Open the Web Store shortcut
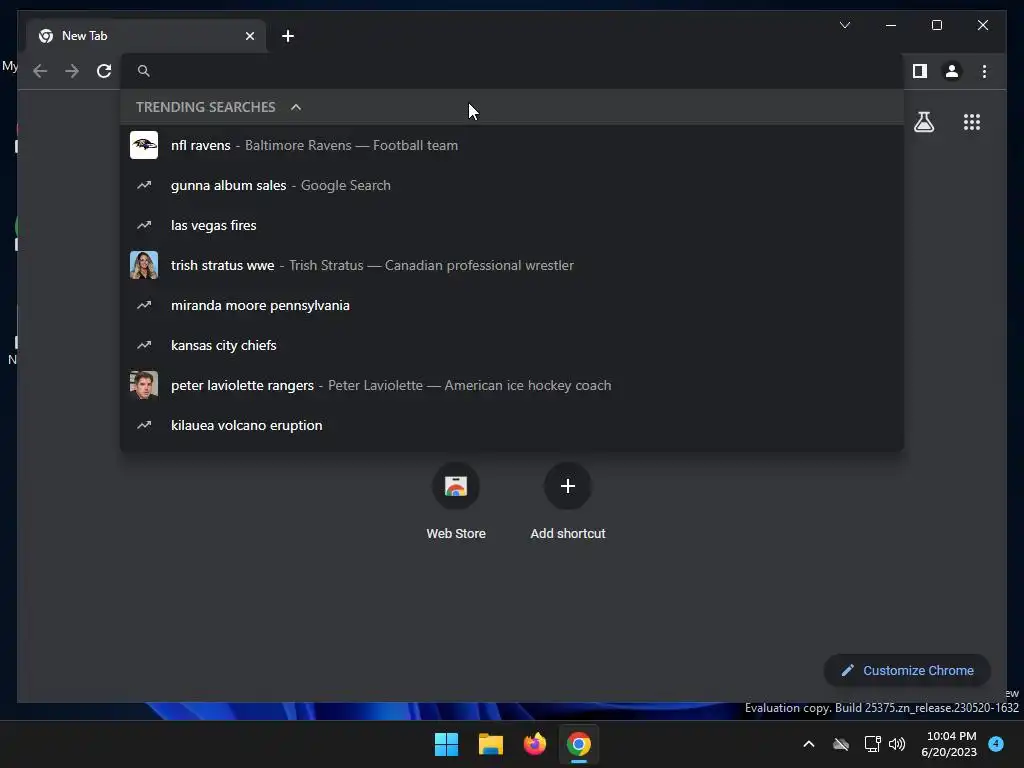The width and height of the screenshot is (1024, 768). click(456, 502)
